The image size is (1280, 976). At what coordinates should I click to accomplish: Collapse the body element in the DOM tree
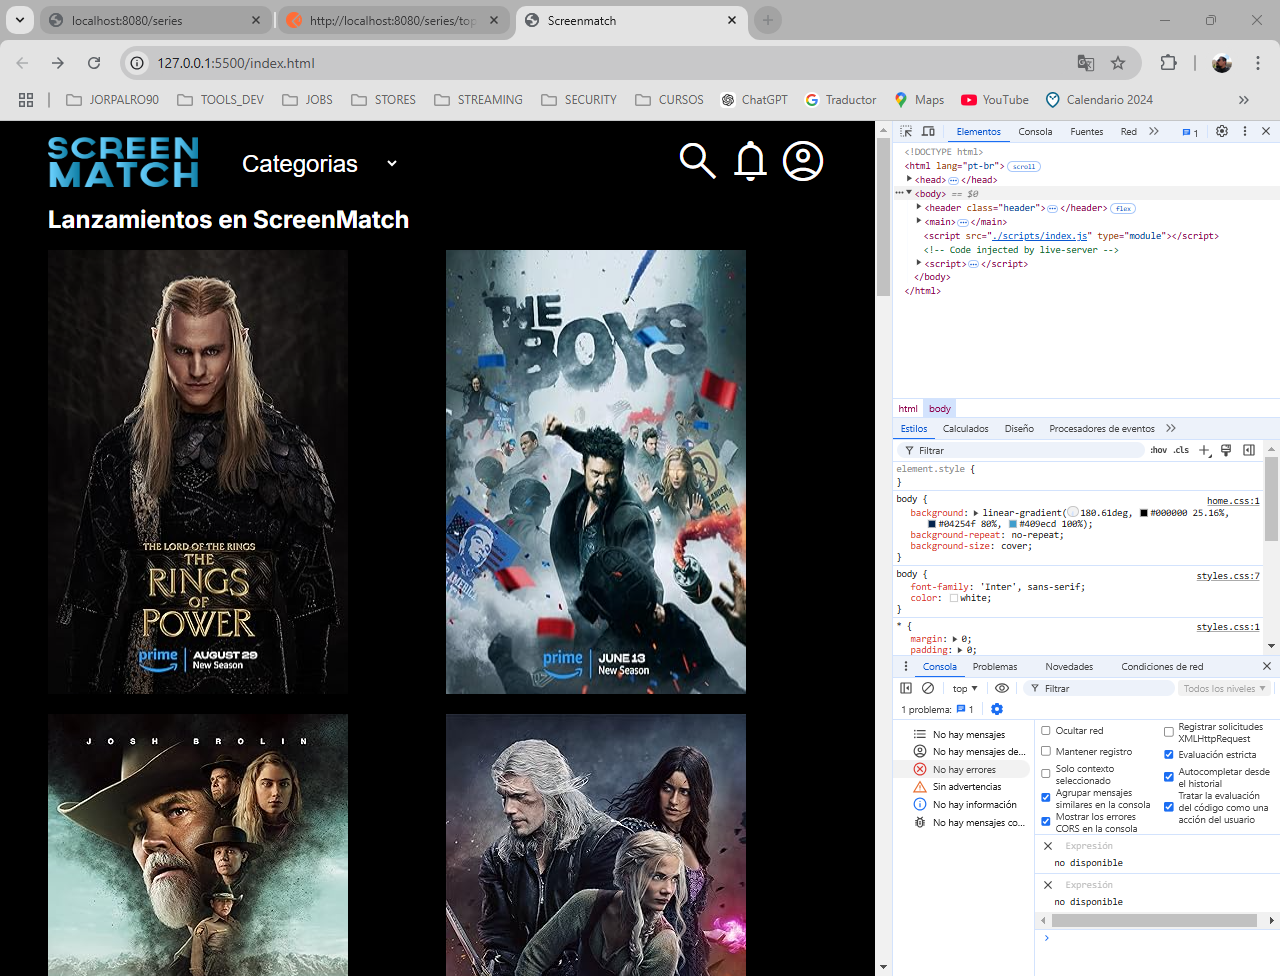tap(909, 193)
